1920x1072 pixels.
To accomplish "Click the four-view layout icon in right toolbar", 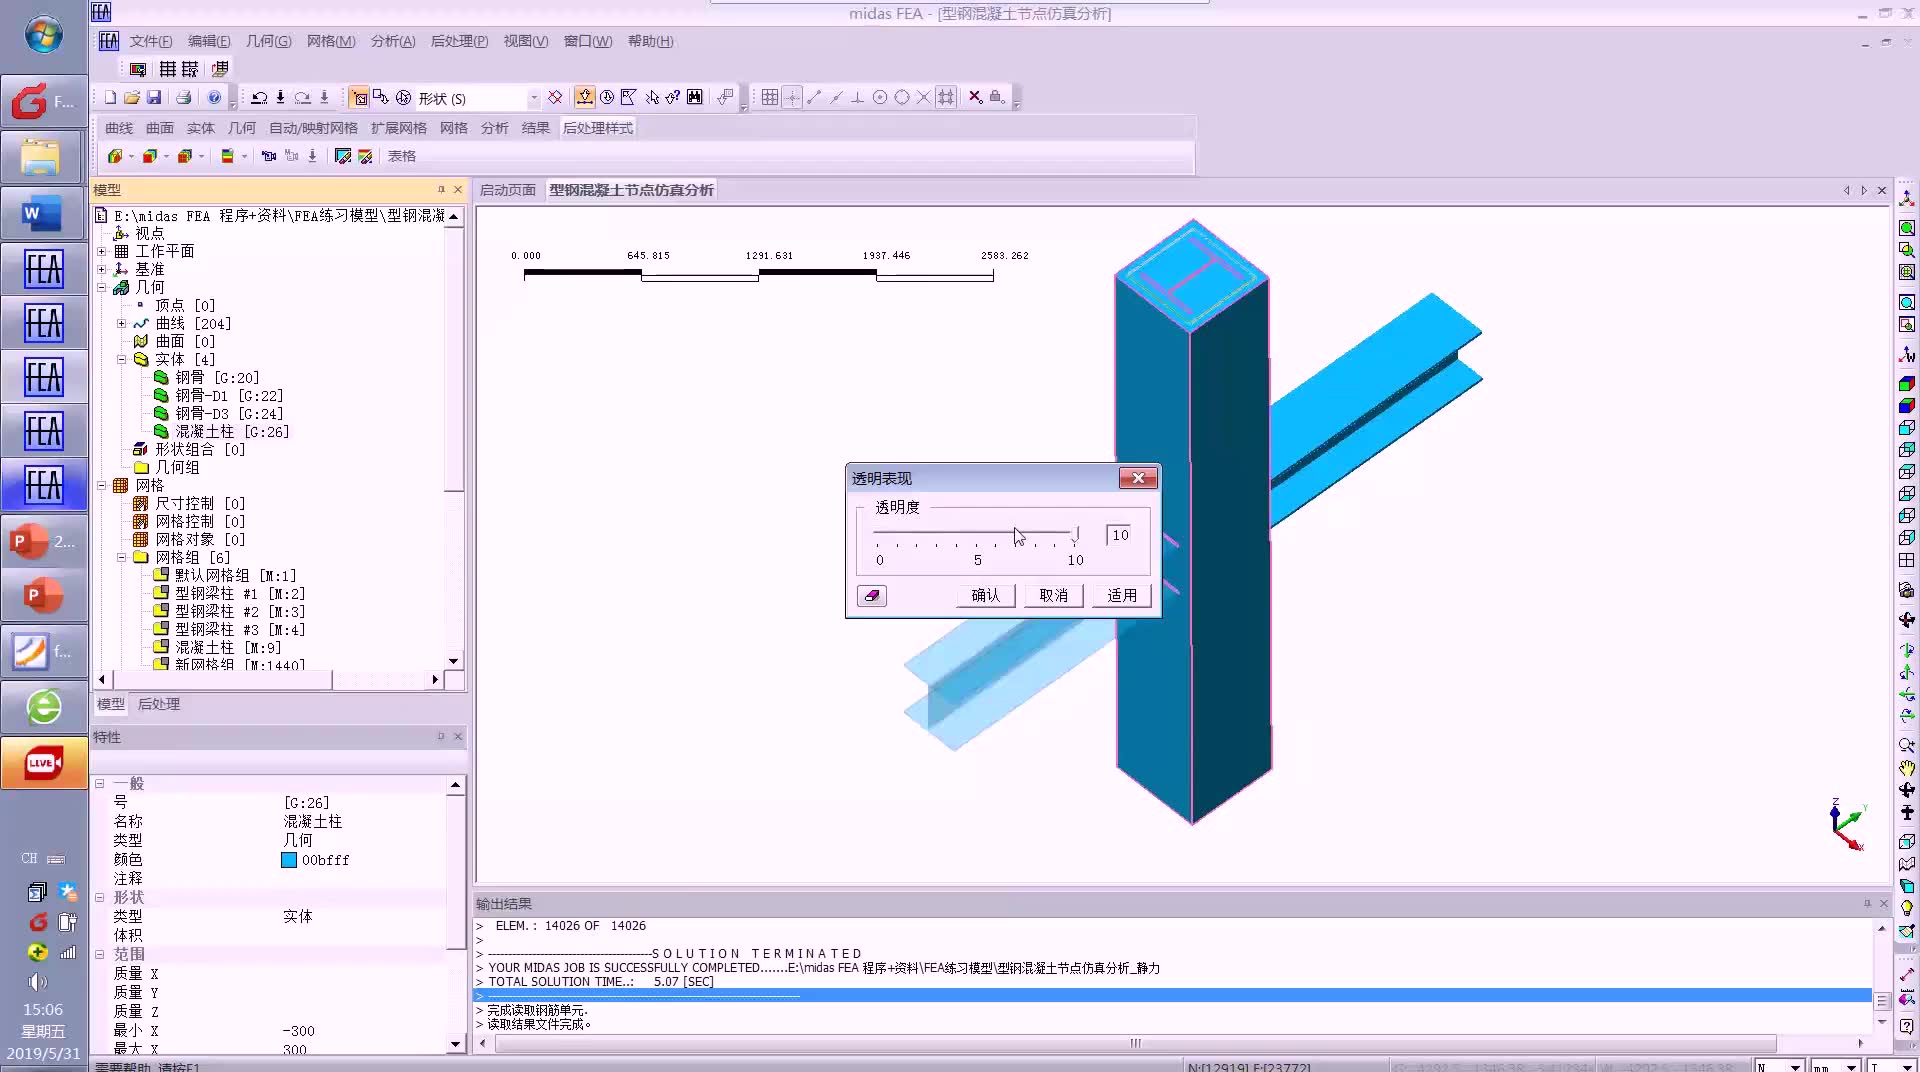I will (1907, 560).
